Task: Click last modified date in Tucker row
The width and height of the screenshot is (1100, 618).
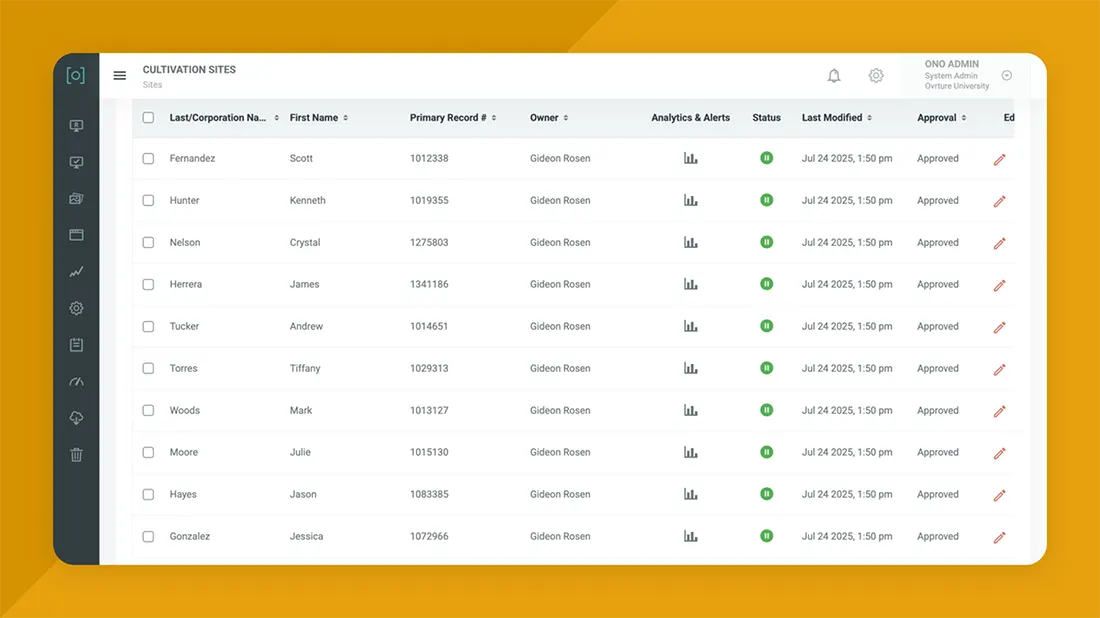Action: coord(847,326)
